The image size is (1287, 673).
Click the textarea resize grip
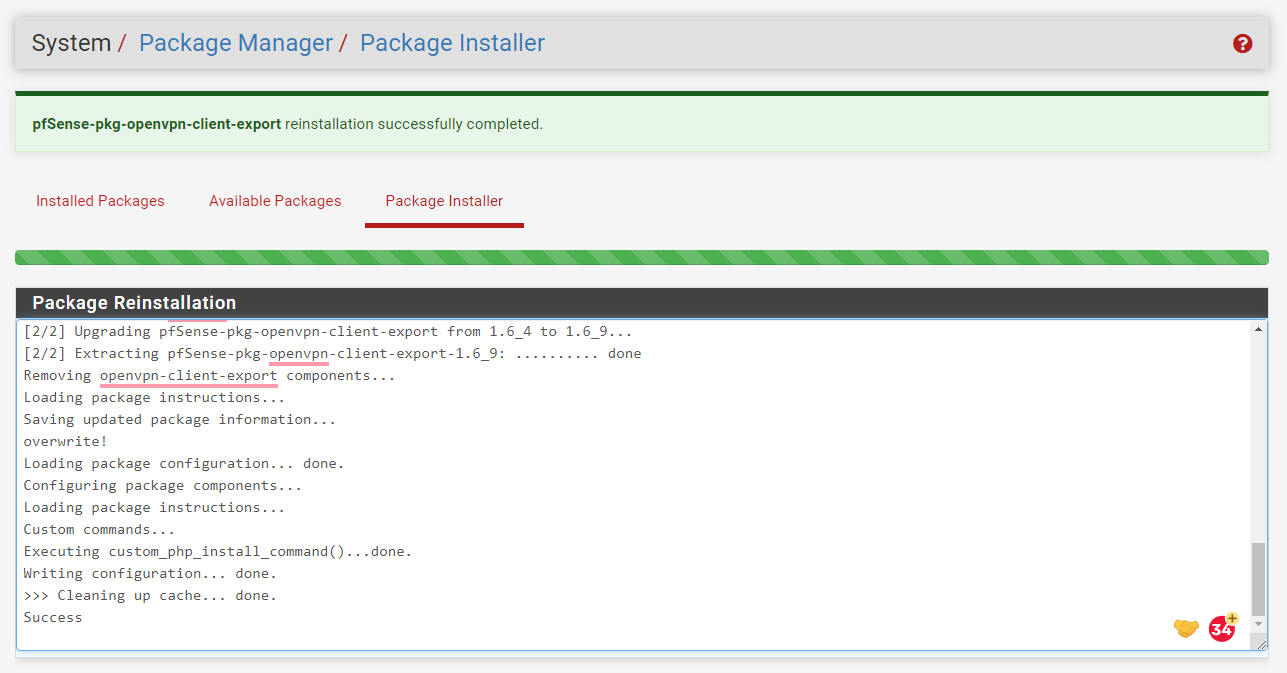1260,644
